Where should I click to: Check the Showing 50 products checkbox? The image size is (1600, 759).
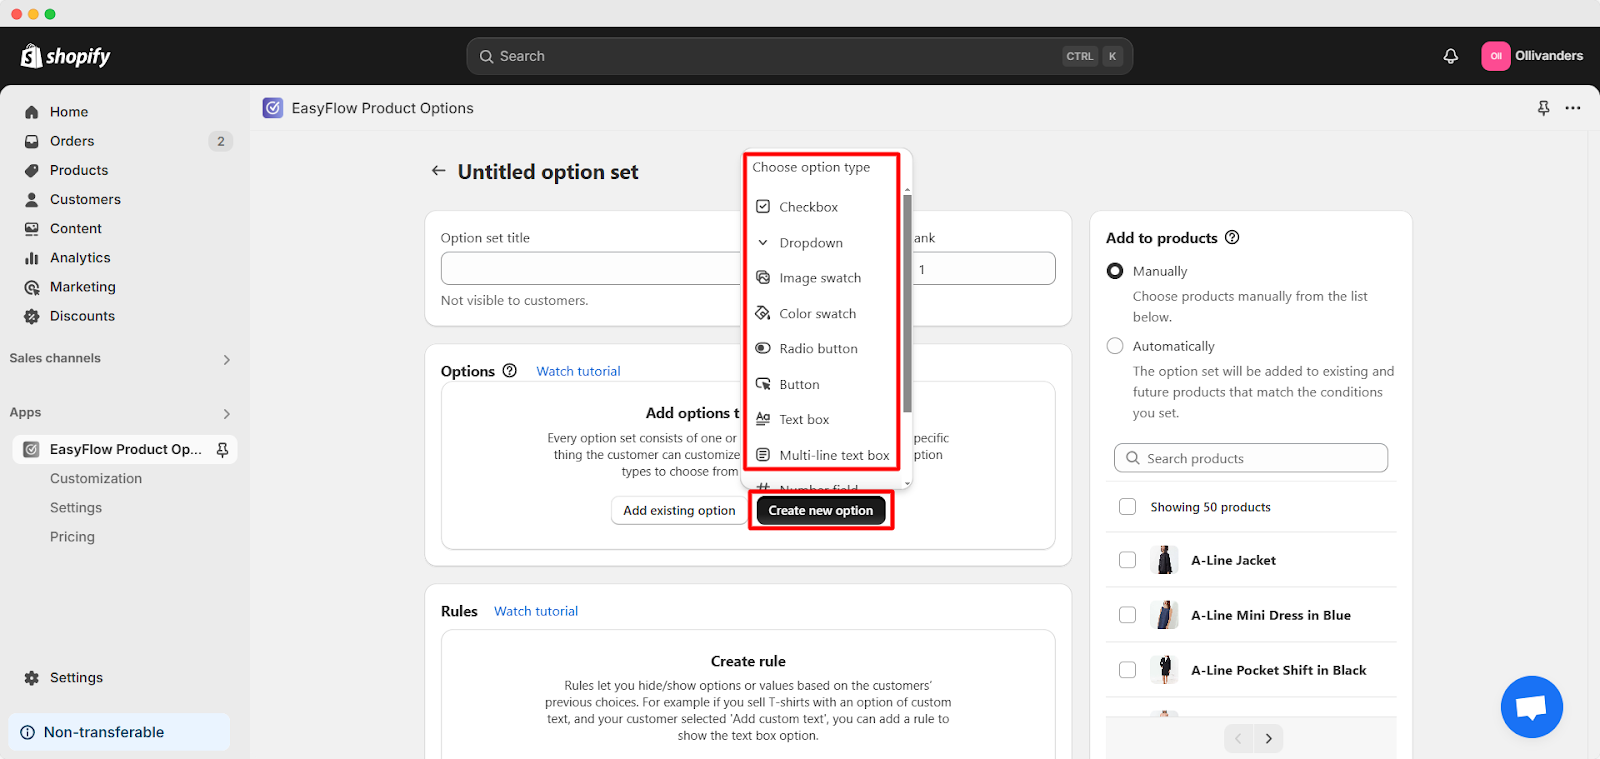click(1127, 507)
